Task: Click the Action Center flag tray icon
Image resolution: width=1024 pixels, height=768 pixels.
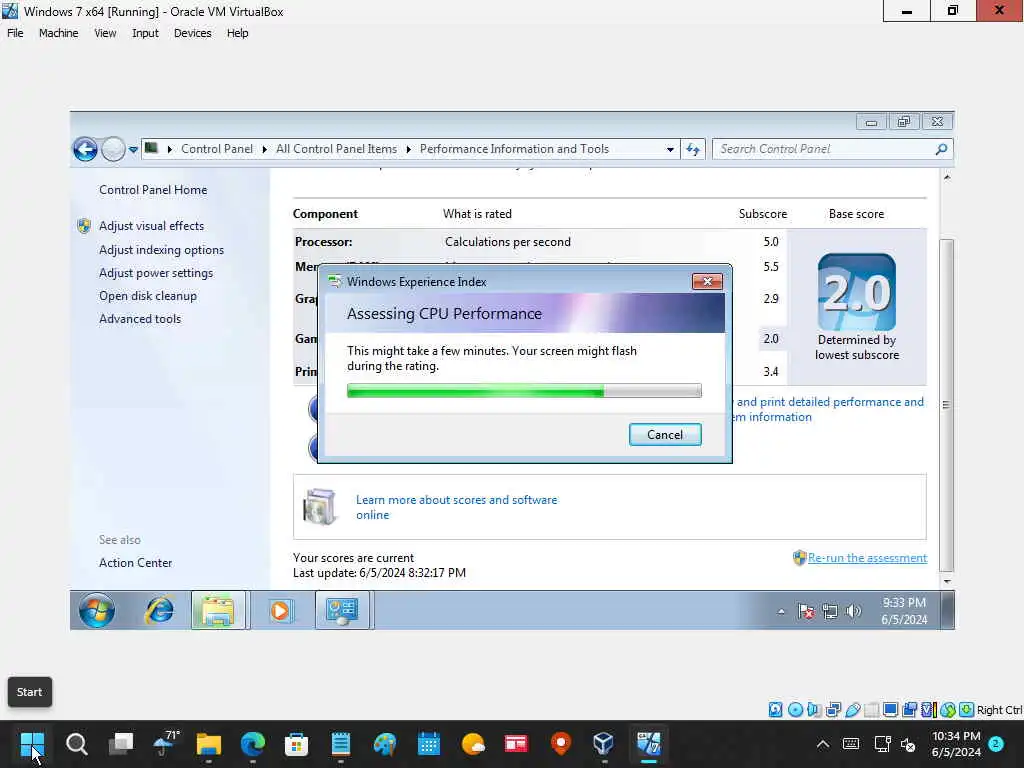Action: (806, 611)
